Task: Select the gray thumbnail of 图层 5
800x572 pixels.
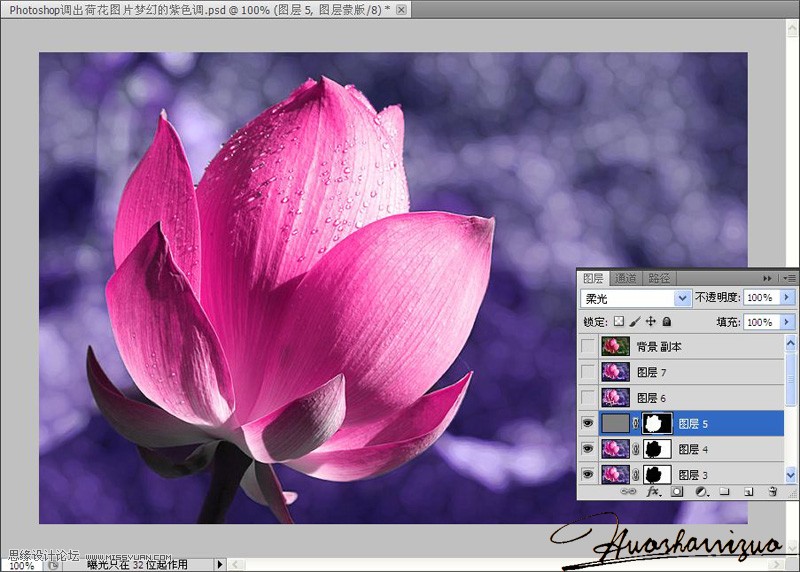Action: click(616, 423)
